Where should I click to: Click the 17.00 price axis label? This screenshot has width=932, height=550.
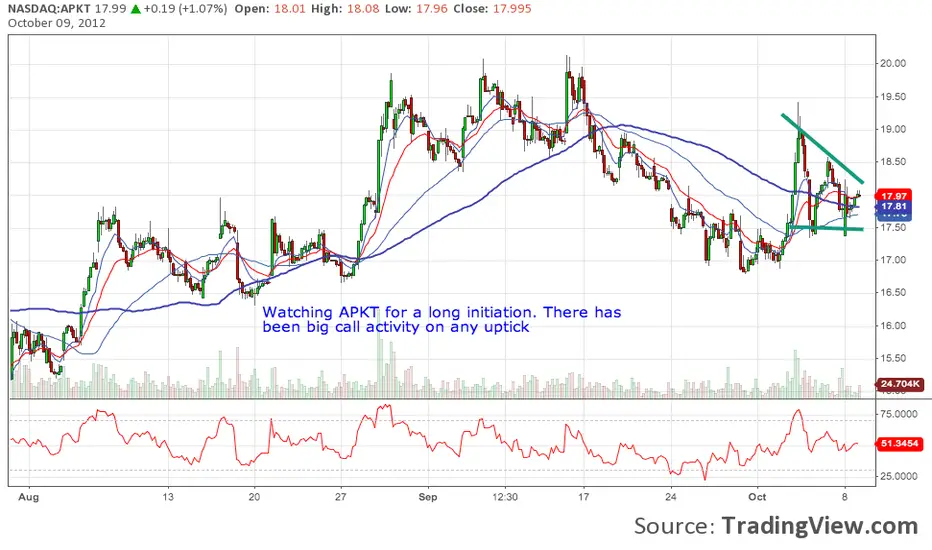coord(893,260)
